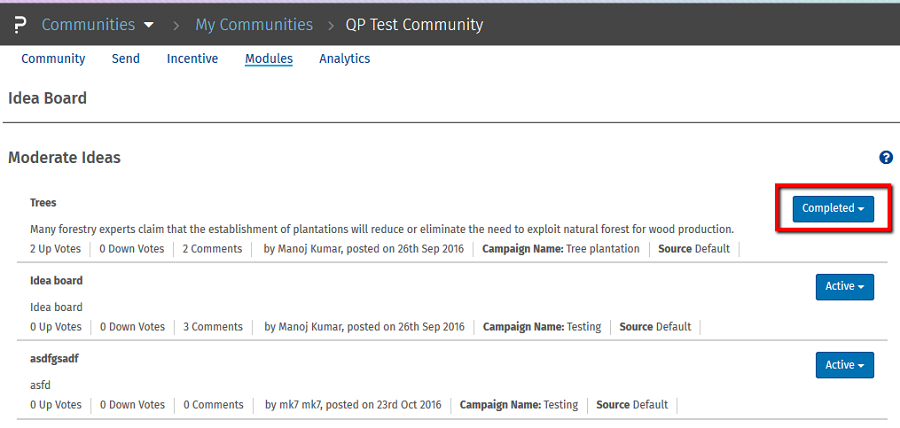
Task: View 3 Comments on Idea board idea
Action: pos(213,326)
